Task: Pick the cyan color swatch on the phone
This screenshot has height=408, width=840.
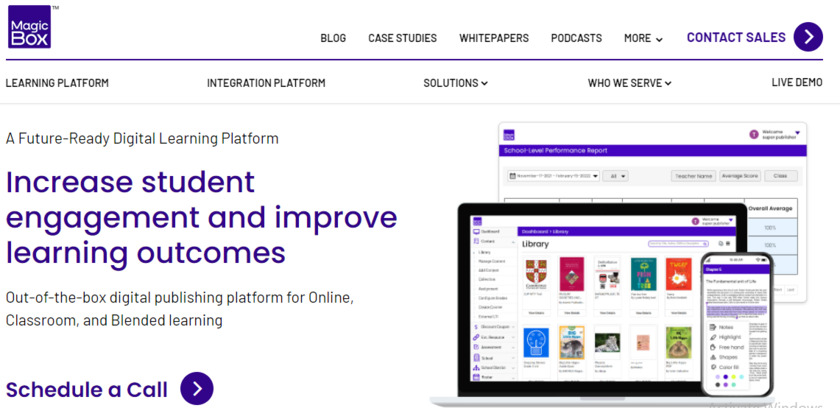Action: pos(741,377)
